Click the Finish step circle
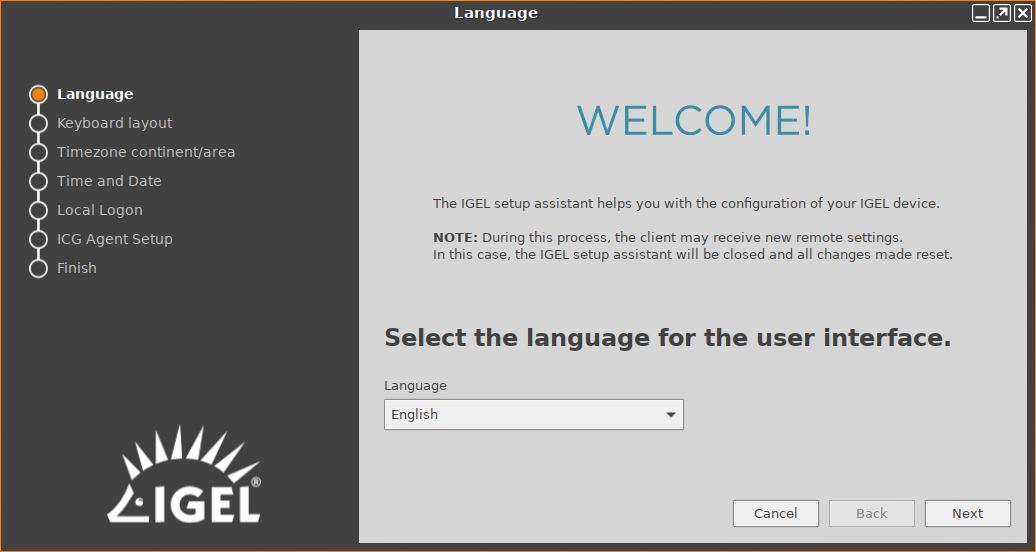The width and height of the screenshot is (1036, 552). (38, 268)
